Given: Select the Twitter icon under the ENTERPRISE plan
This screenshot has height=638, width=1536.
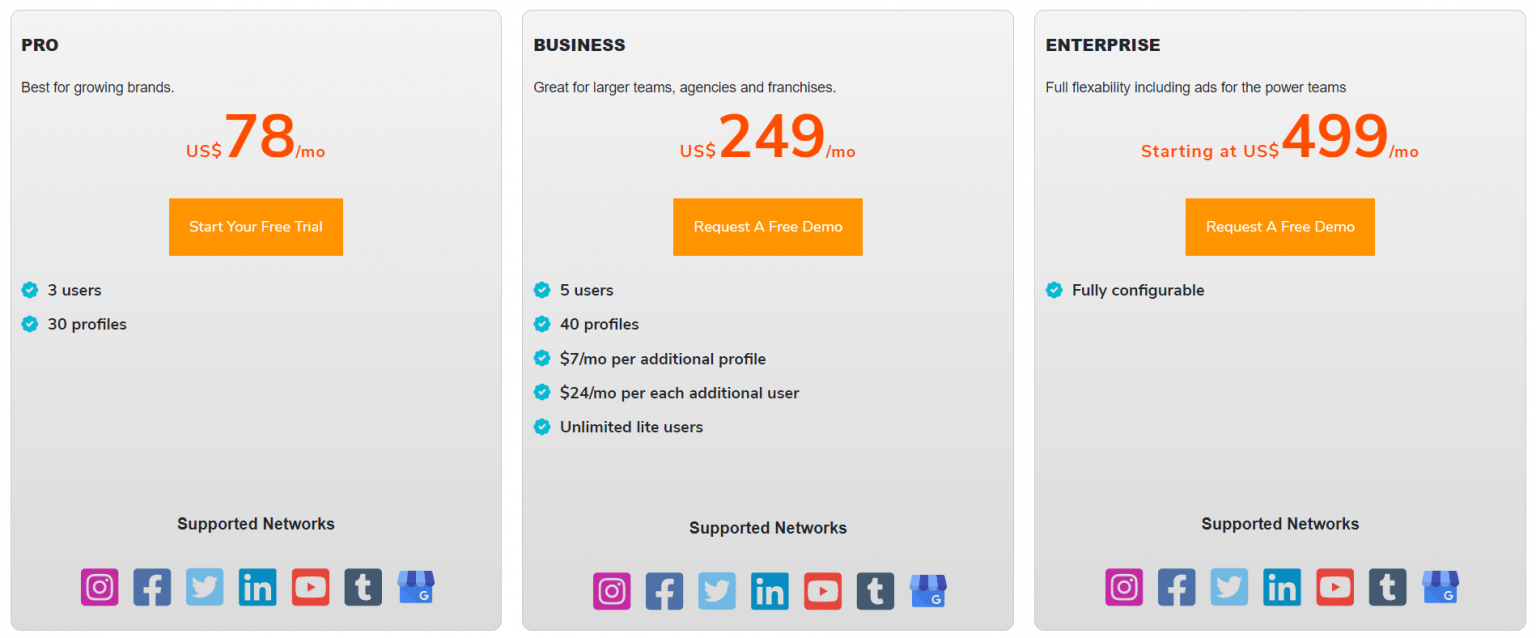Looking at the screenshot, I should [x=1230, y=587].
